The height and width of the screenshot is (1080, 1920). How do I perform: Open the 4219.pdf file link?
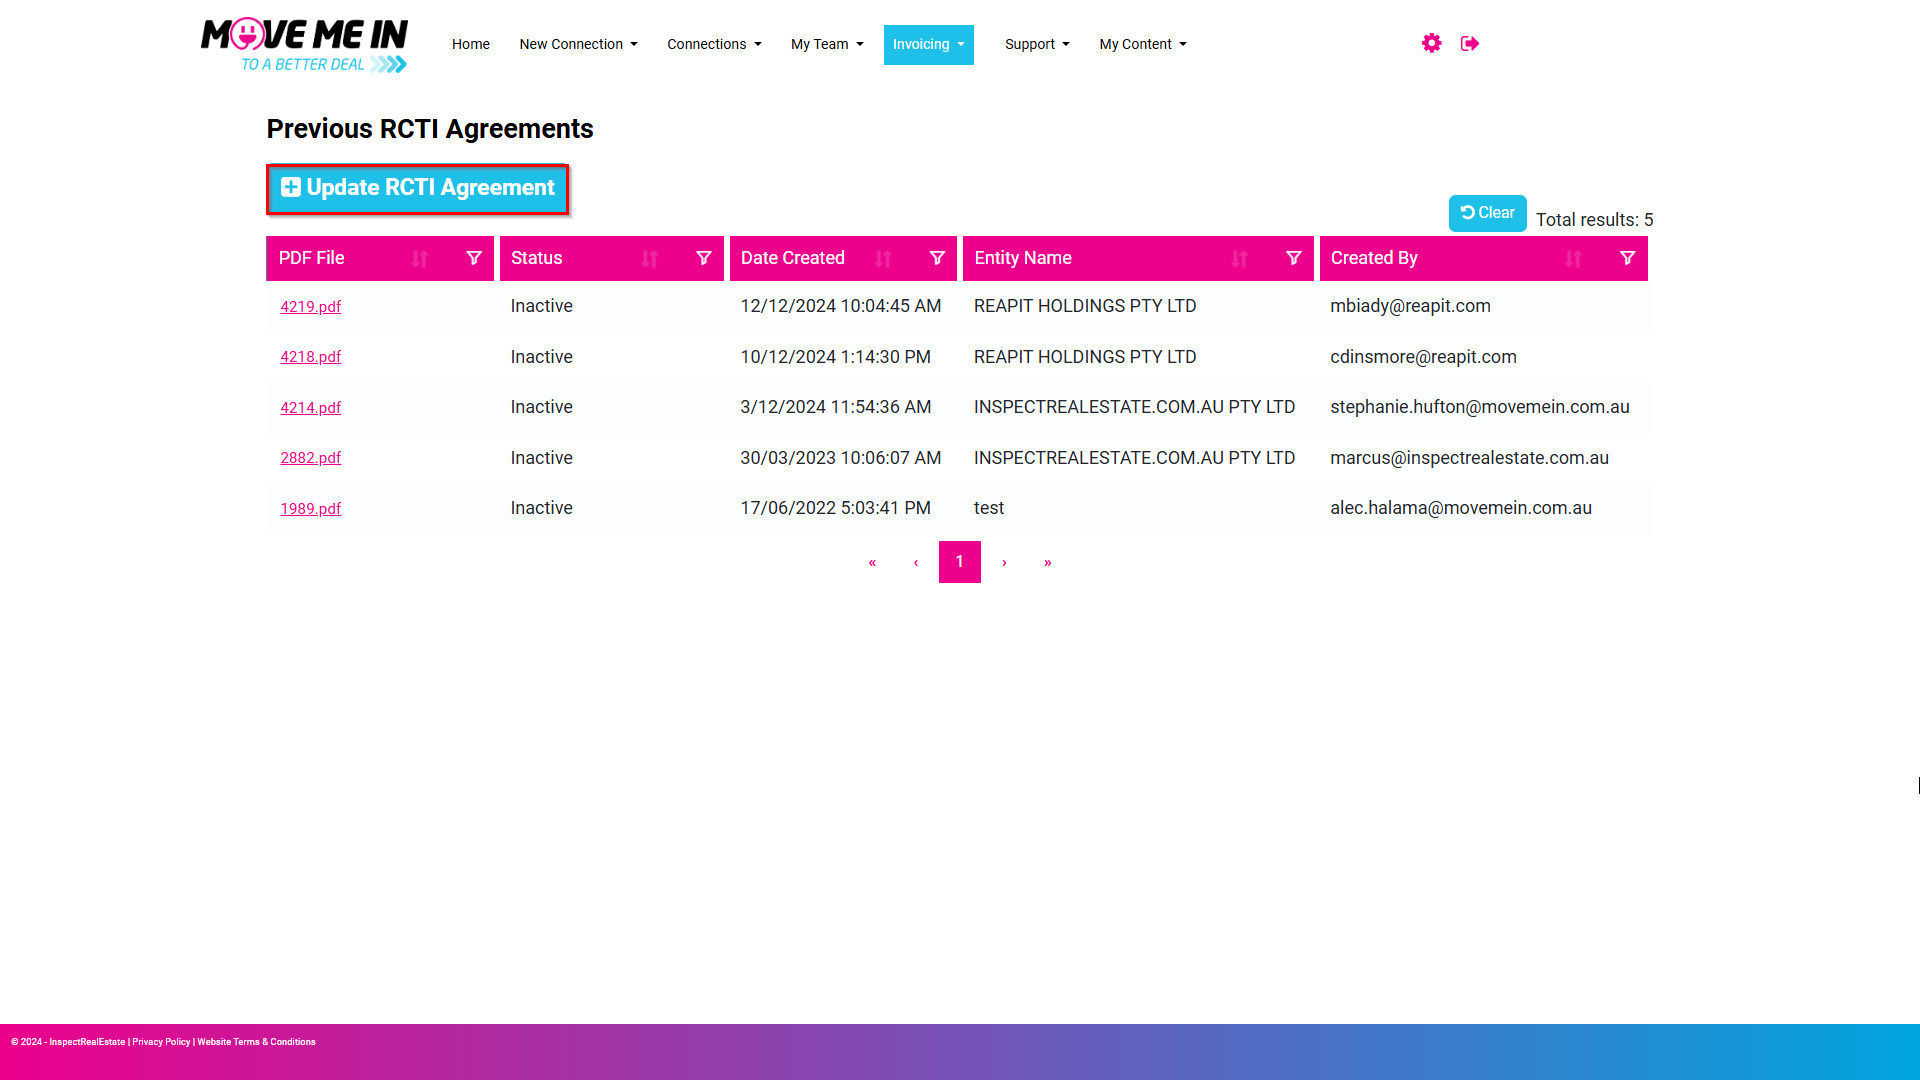[310, 307]
